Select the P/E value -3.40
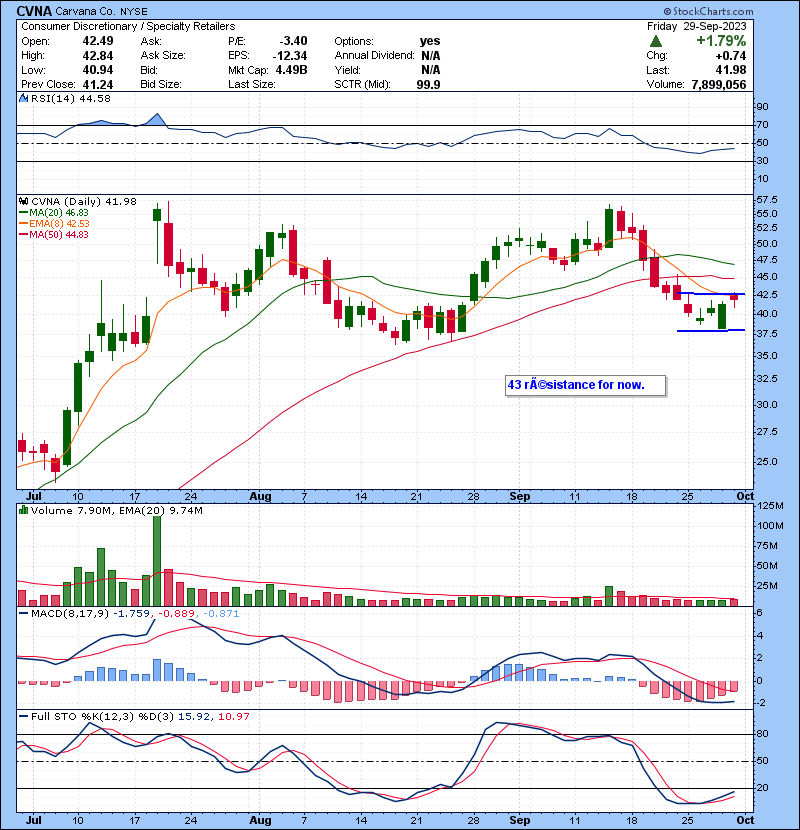 pyautogui.click(x=293, y=41)
